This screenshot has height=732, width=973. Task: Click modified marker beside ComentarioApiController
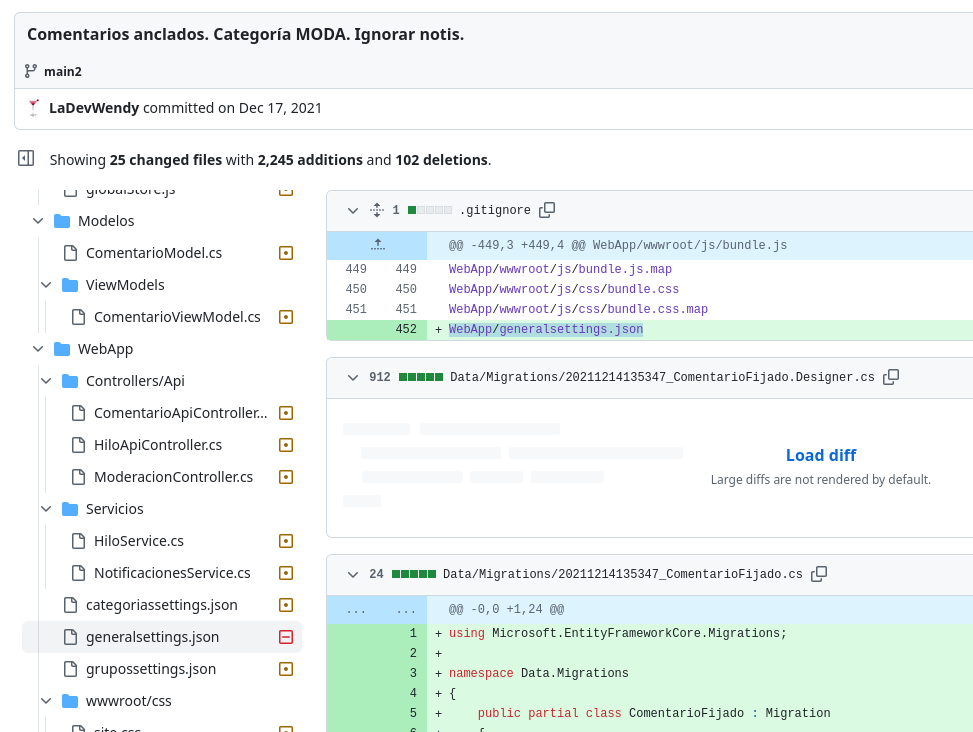click(286, 413)
